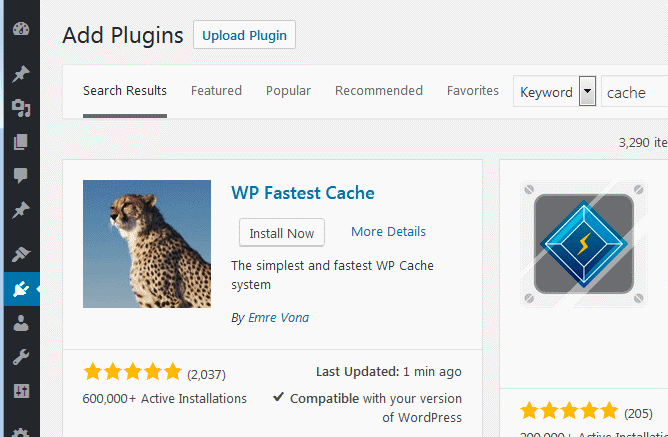This screenshot has width=668, height=437.
Task: Open the WP Fastest Cache title link
Action: (303, 193)
